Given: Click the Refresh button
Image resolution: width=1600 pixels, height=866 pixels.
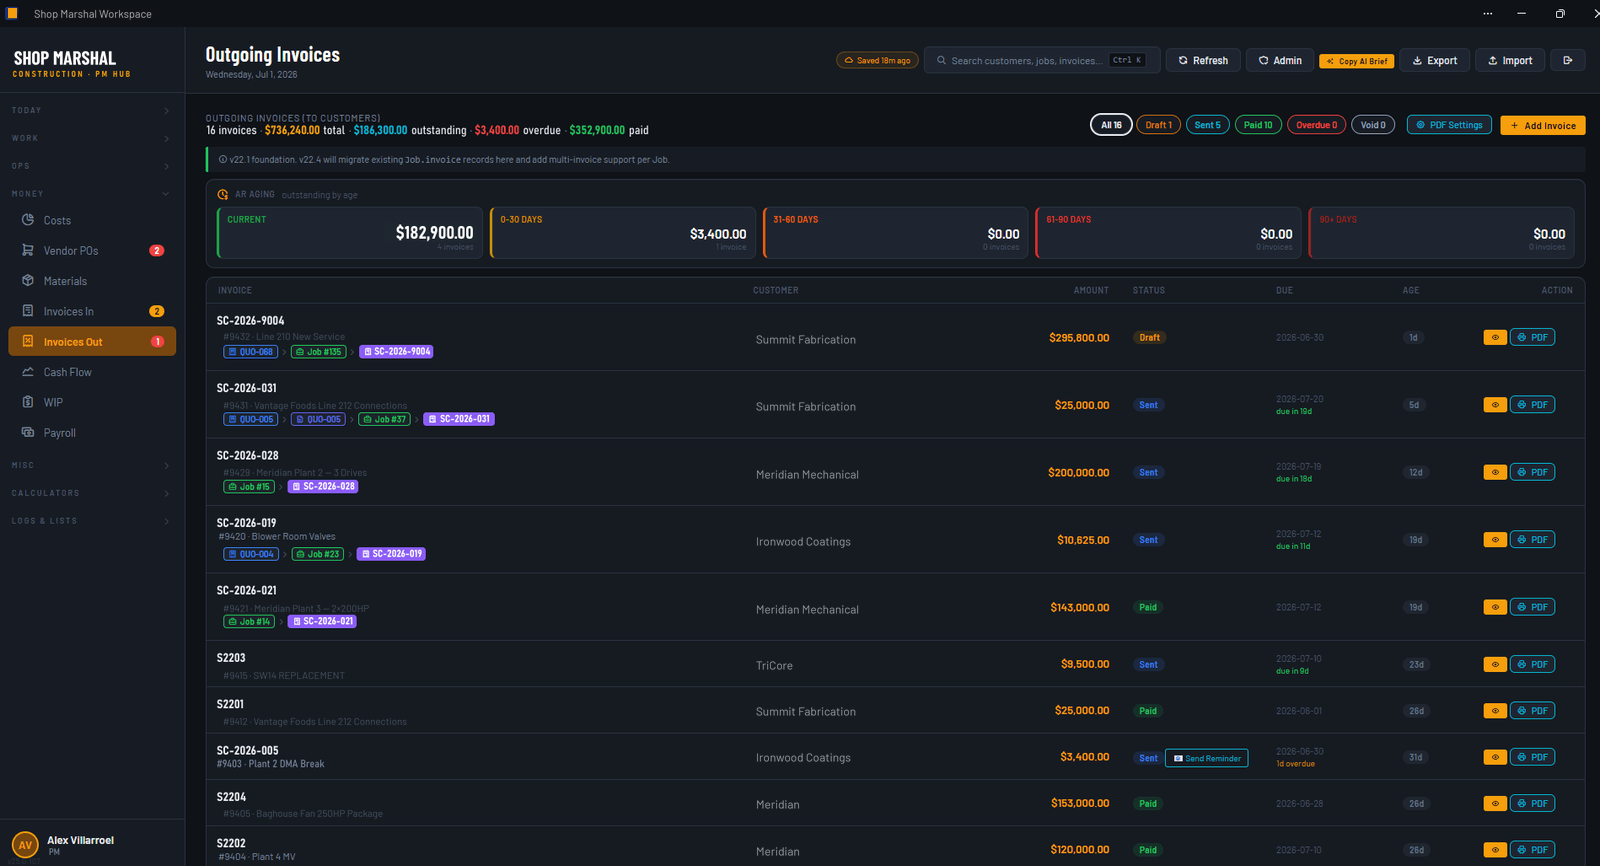Looking at the screenshot, I should (x=1203, y=60).
